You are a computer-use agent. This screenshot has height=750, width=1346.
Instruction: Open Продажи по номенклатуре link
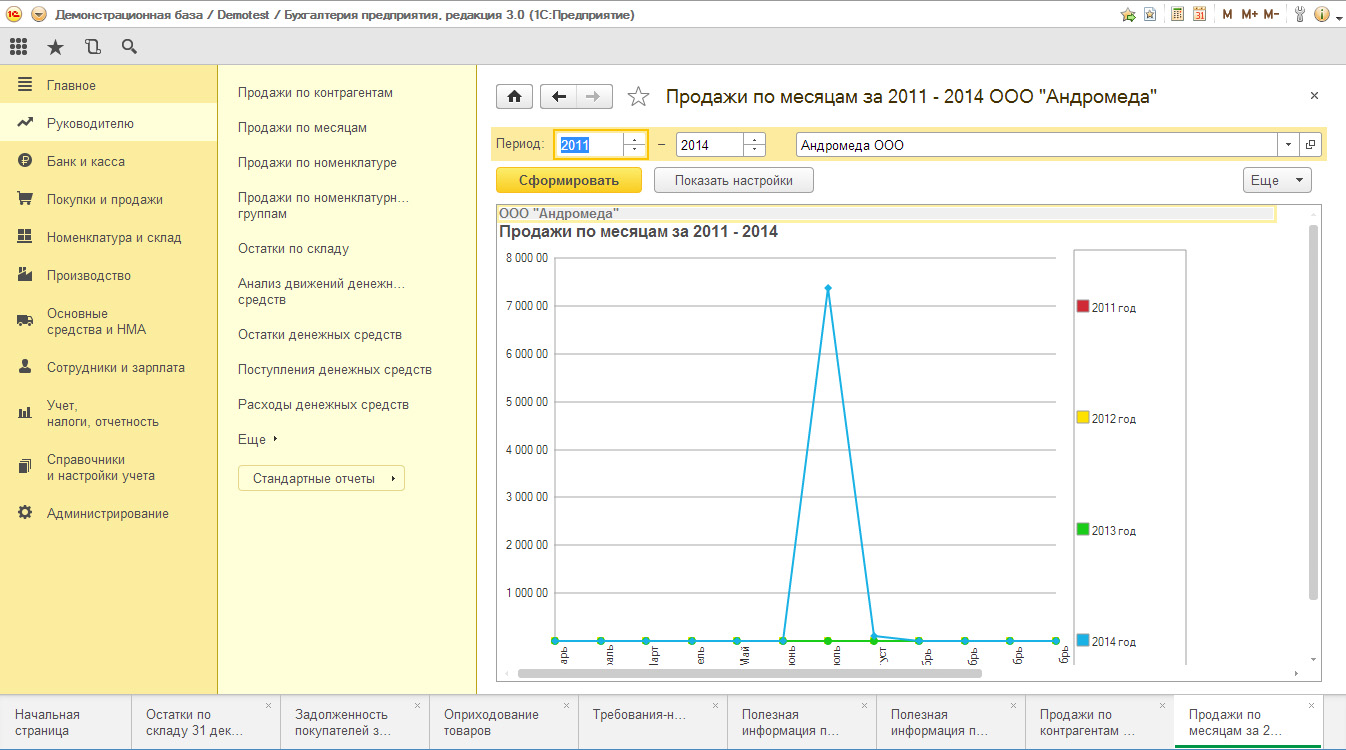pyautogui.click(x=317, y=163)
